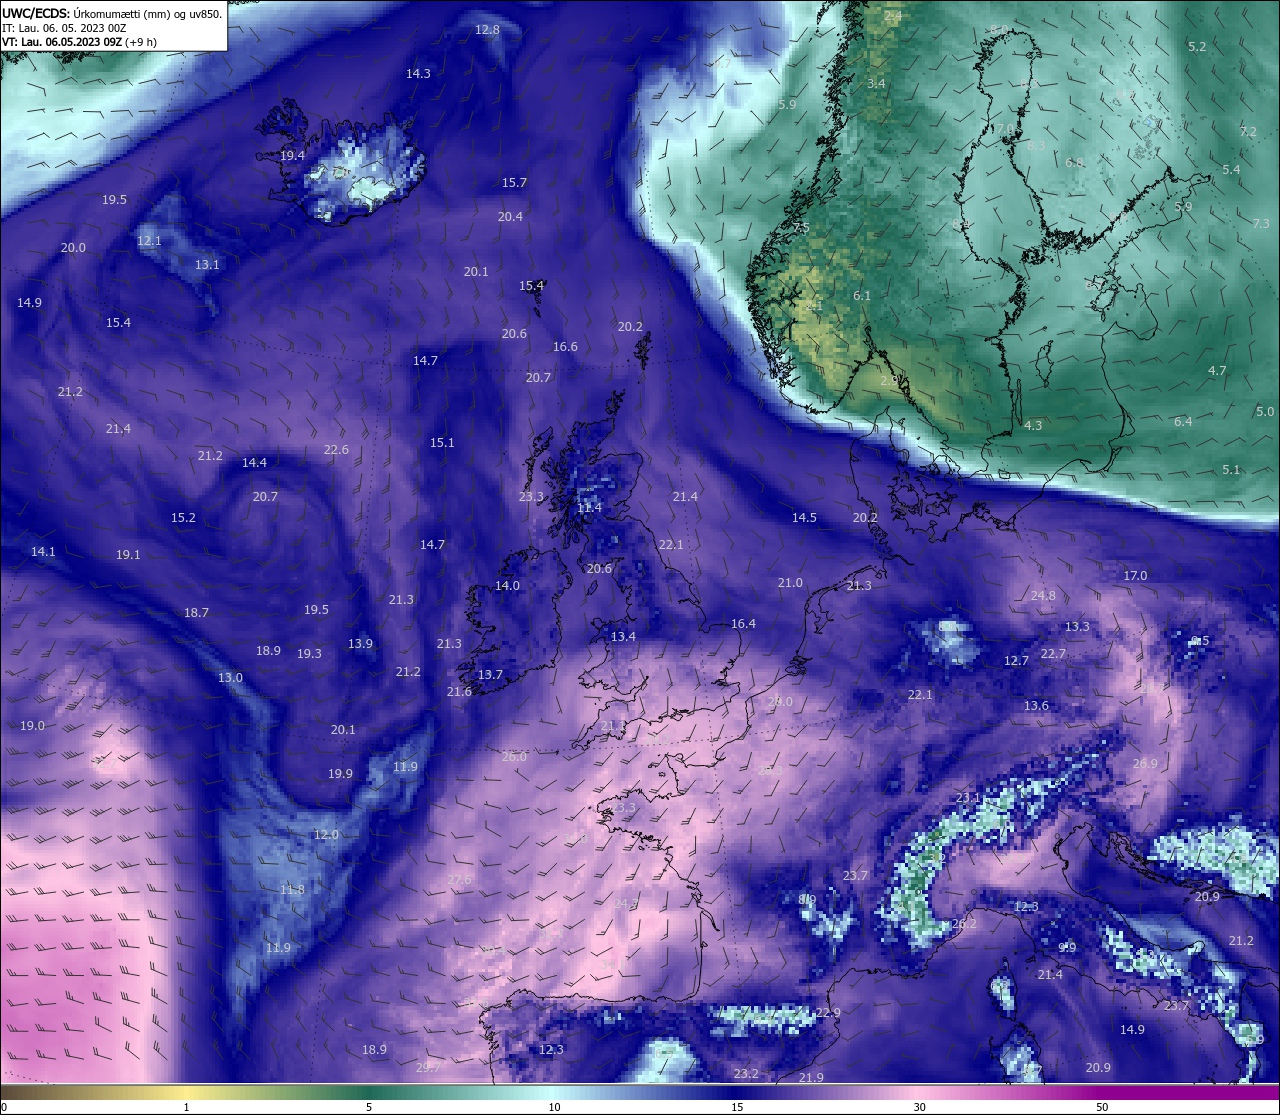1280x1115 pixels.
Task: Click the 15.7 value east of Iceland
Action: pos(514,183)
